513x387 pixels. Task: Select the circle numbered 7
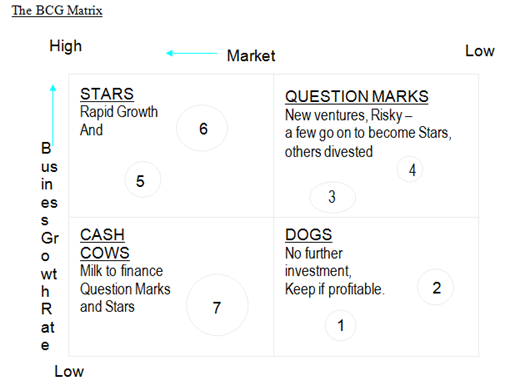point(217,305)
